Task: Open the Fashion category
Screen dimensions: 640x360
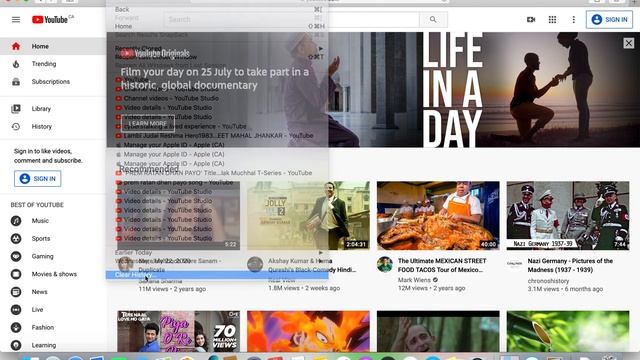Action: [53, 327]
